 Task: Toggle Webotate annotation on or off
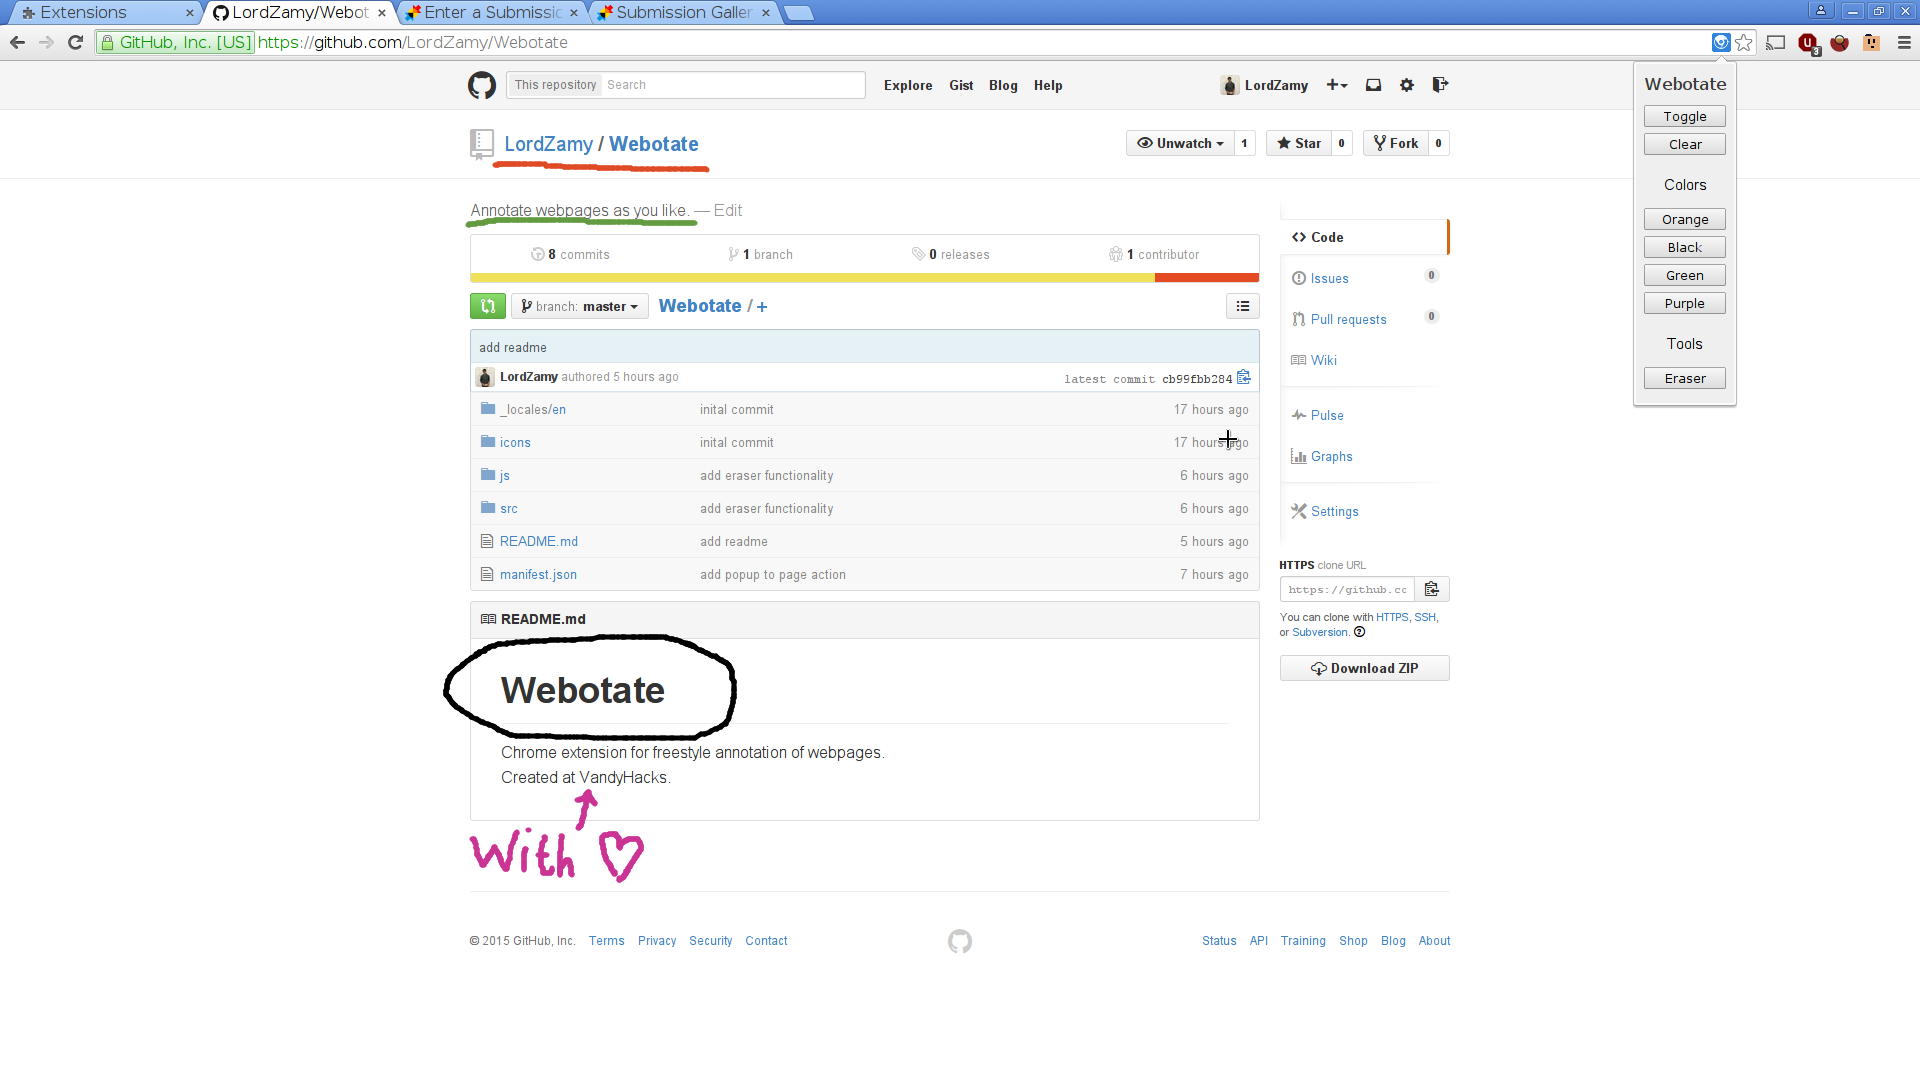tap(1684, 117)
